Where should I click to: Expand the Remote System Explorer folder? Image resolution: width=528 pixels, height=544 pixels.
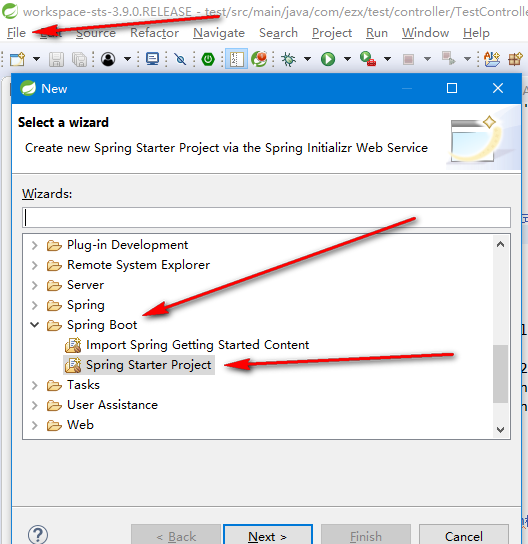(x=34, y=265)
